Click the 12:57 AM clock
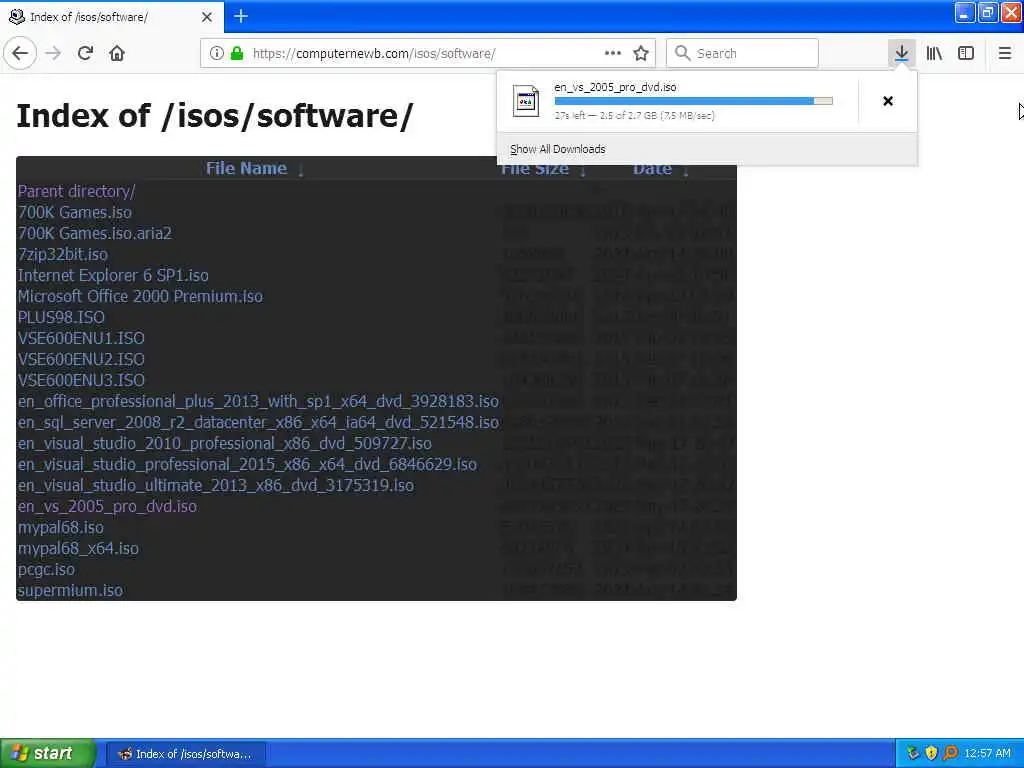This screenshot has height=768, width=1024. (987, 753)
